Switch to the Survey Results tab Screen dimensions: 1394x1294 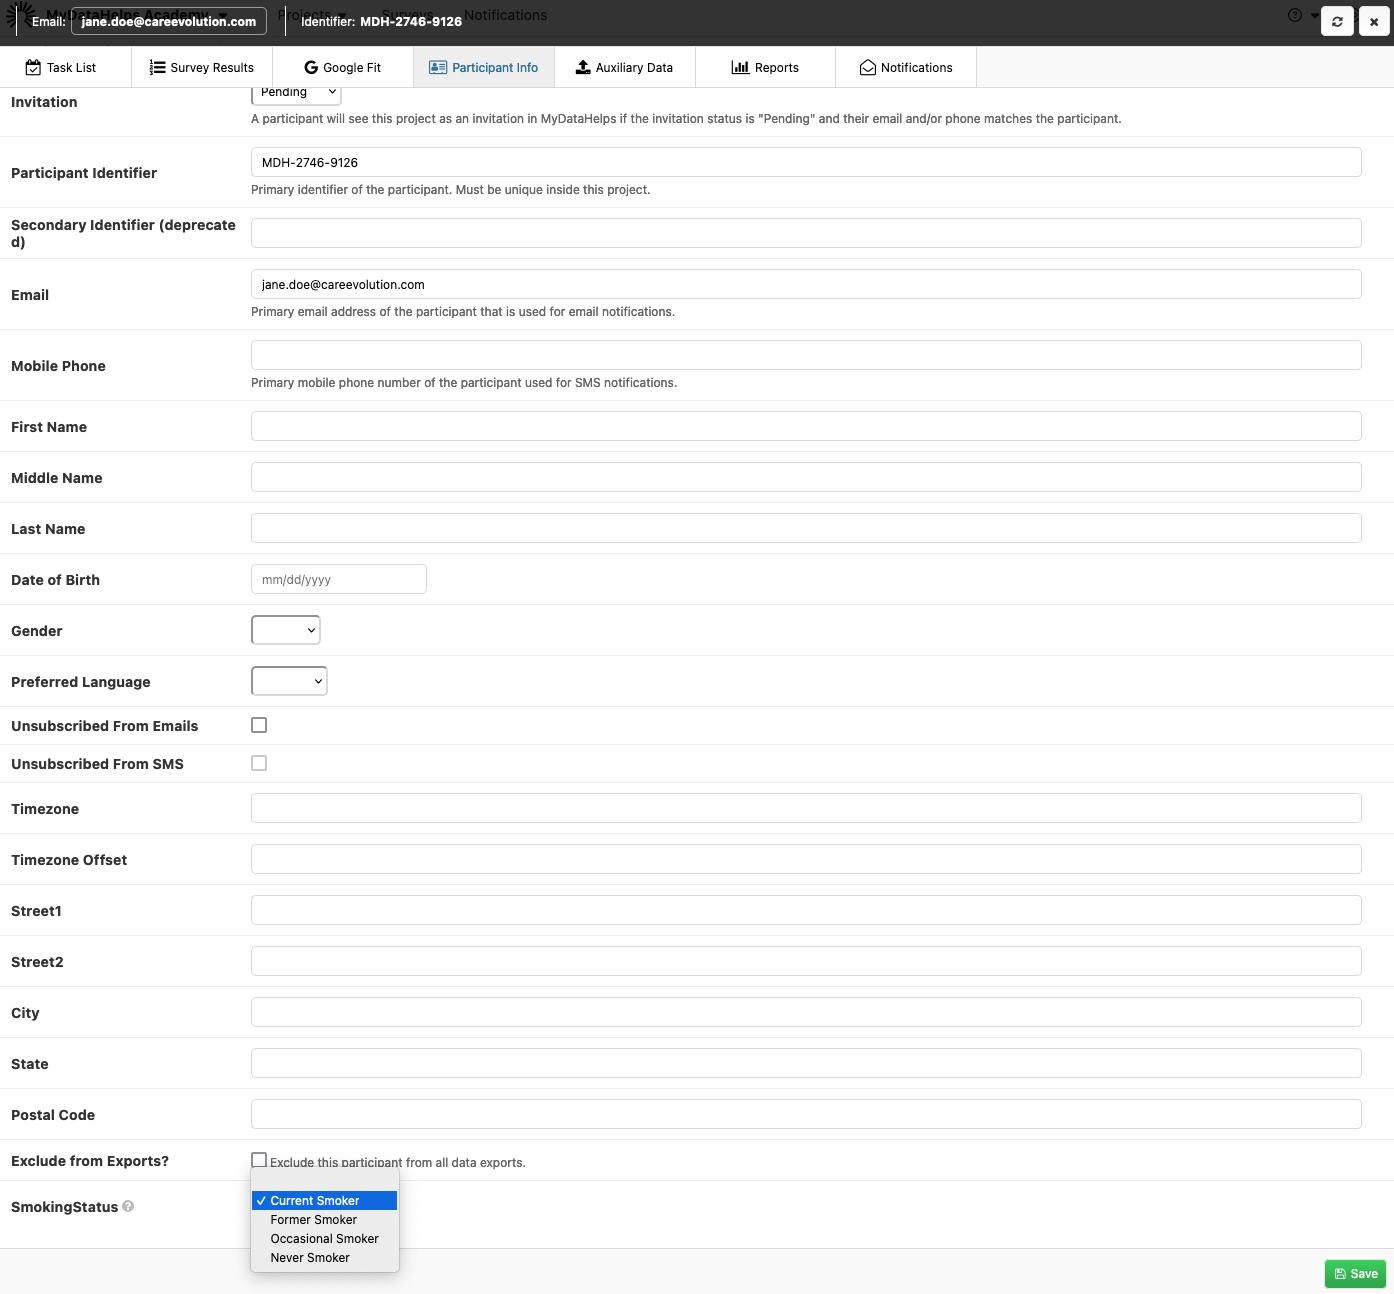coord(202,68)
